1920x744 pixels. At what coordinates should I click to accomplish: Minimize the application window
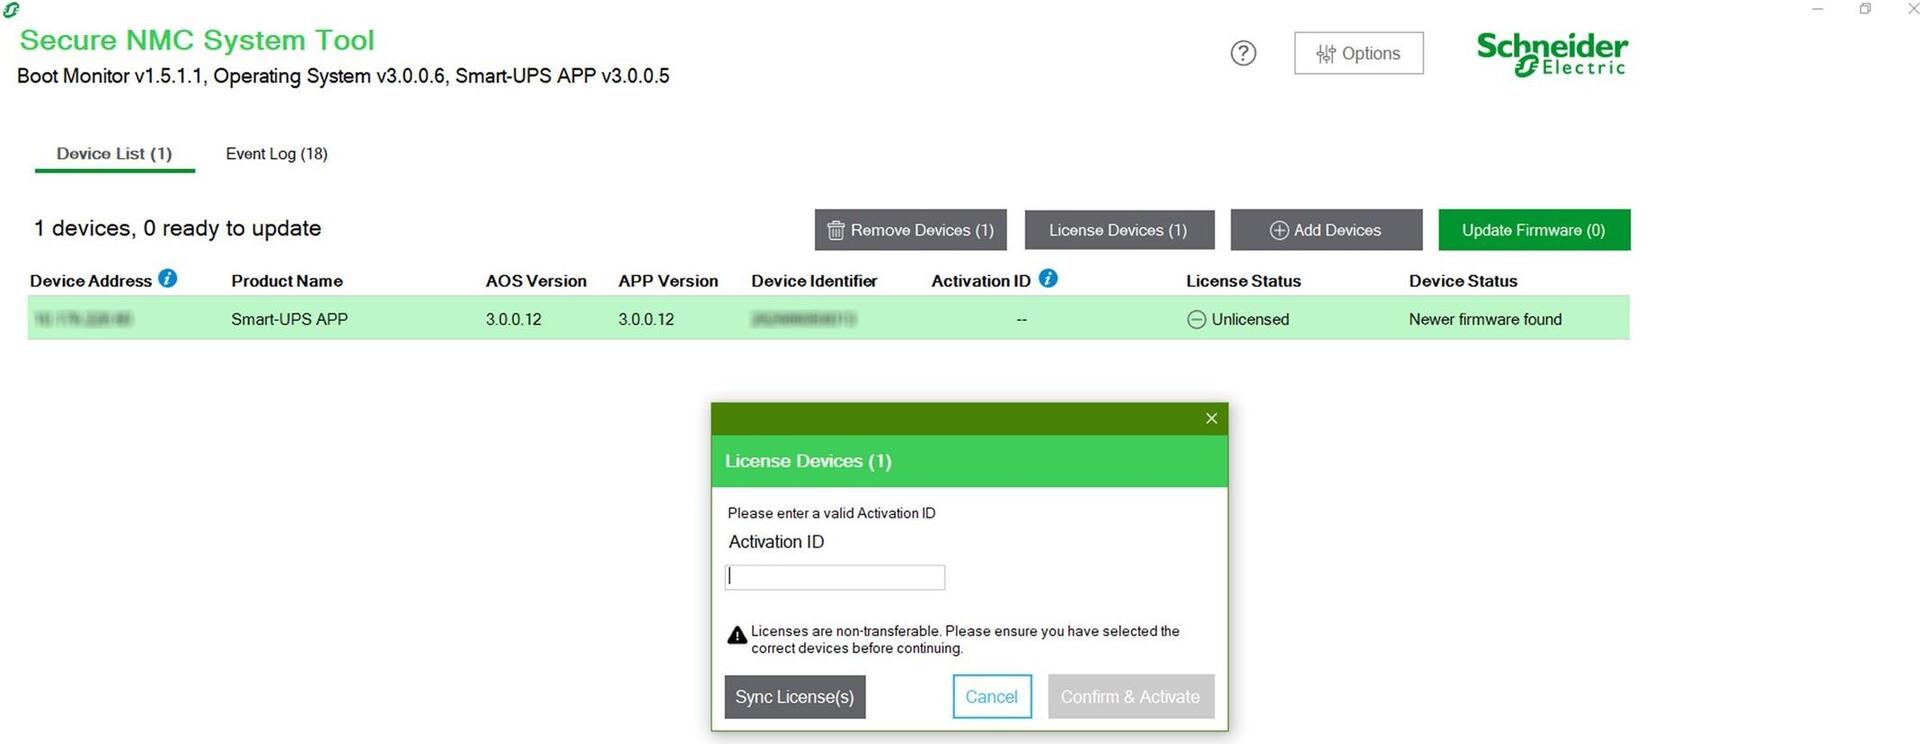coord(1818,9)
